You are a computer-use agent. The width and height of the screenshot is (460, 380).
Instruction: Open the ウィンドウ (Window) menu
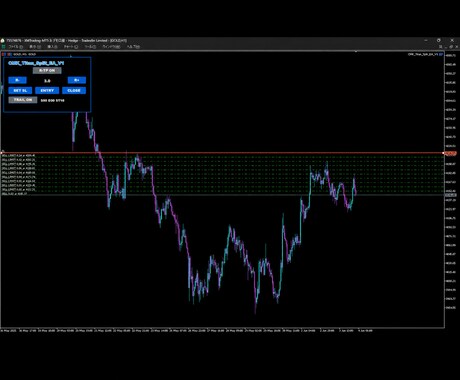(111, 47)
